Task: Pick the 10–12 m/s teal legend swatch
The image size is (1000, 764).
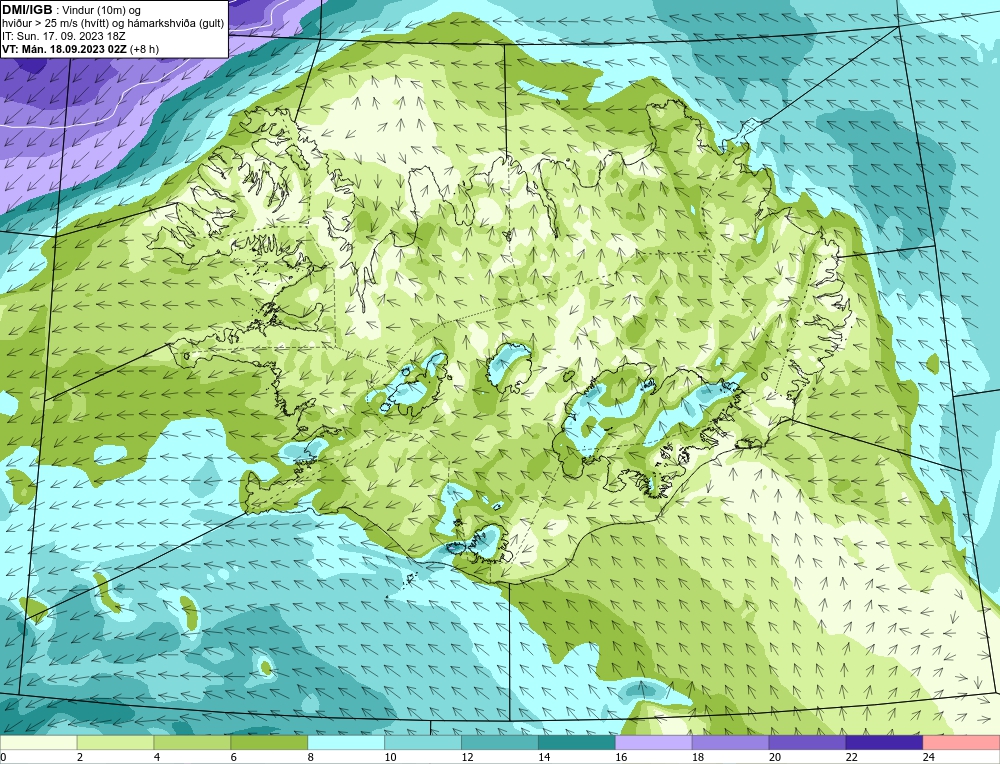Action: pyautogui.click(x=423, y=743)
